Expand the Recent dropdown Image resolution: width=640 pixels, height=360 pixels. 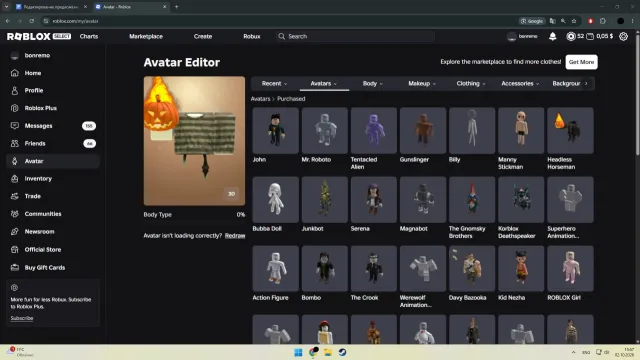pyautogui.click(x=274, y=84)
